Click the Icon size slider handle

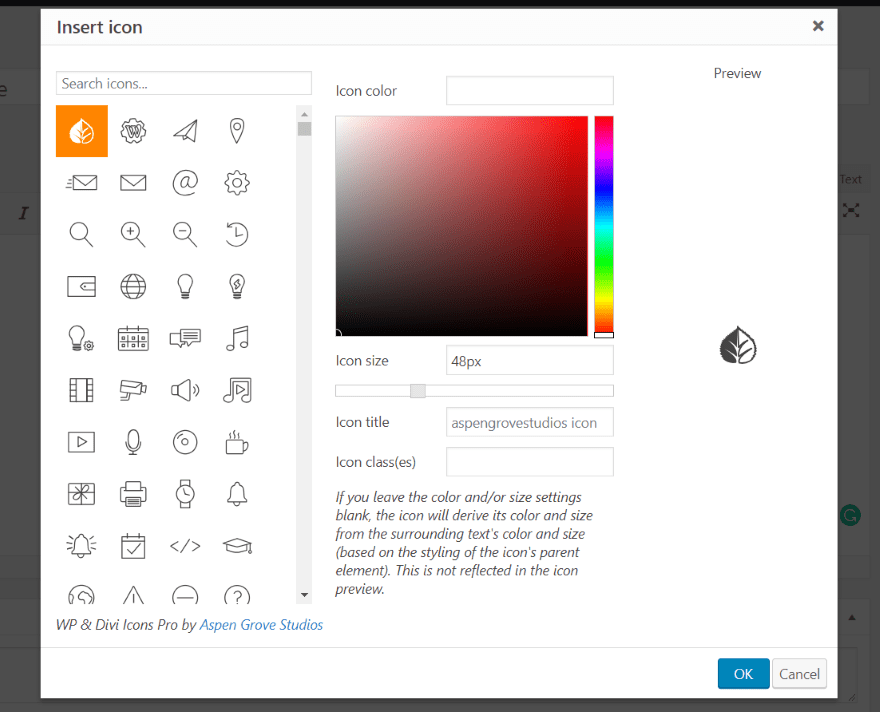pyautogui.click(x=418, y=391)
